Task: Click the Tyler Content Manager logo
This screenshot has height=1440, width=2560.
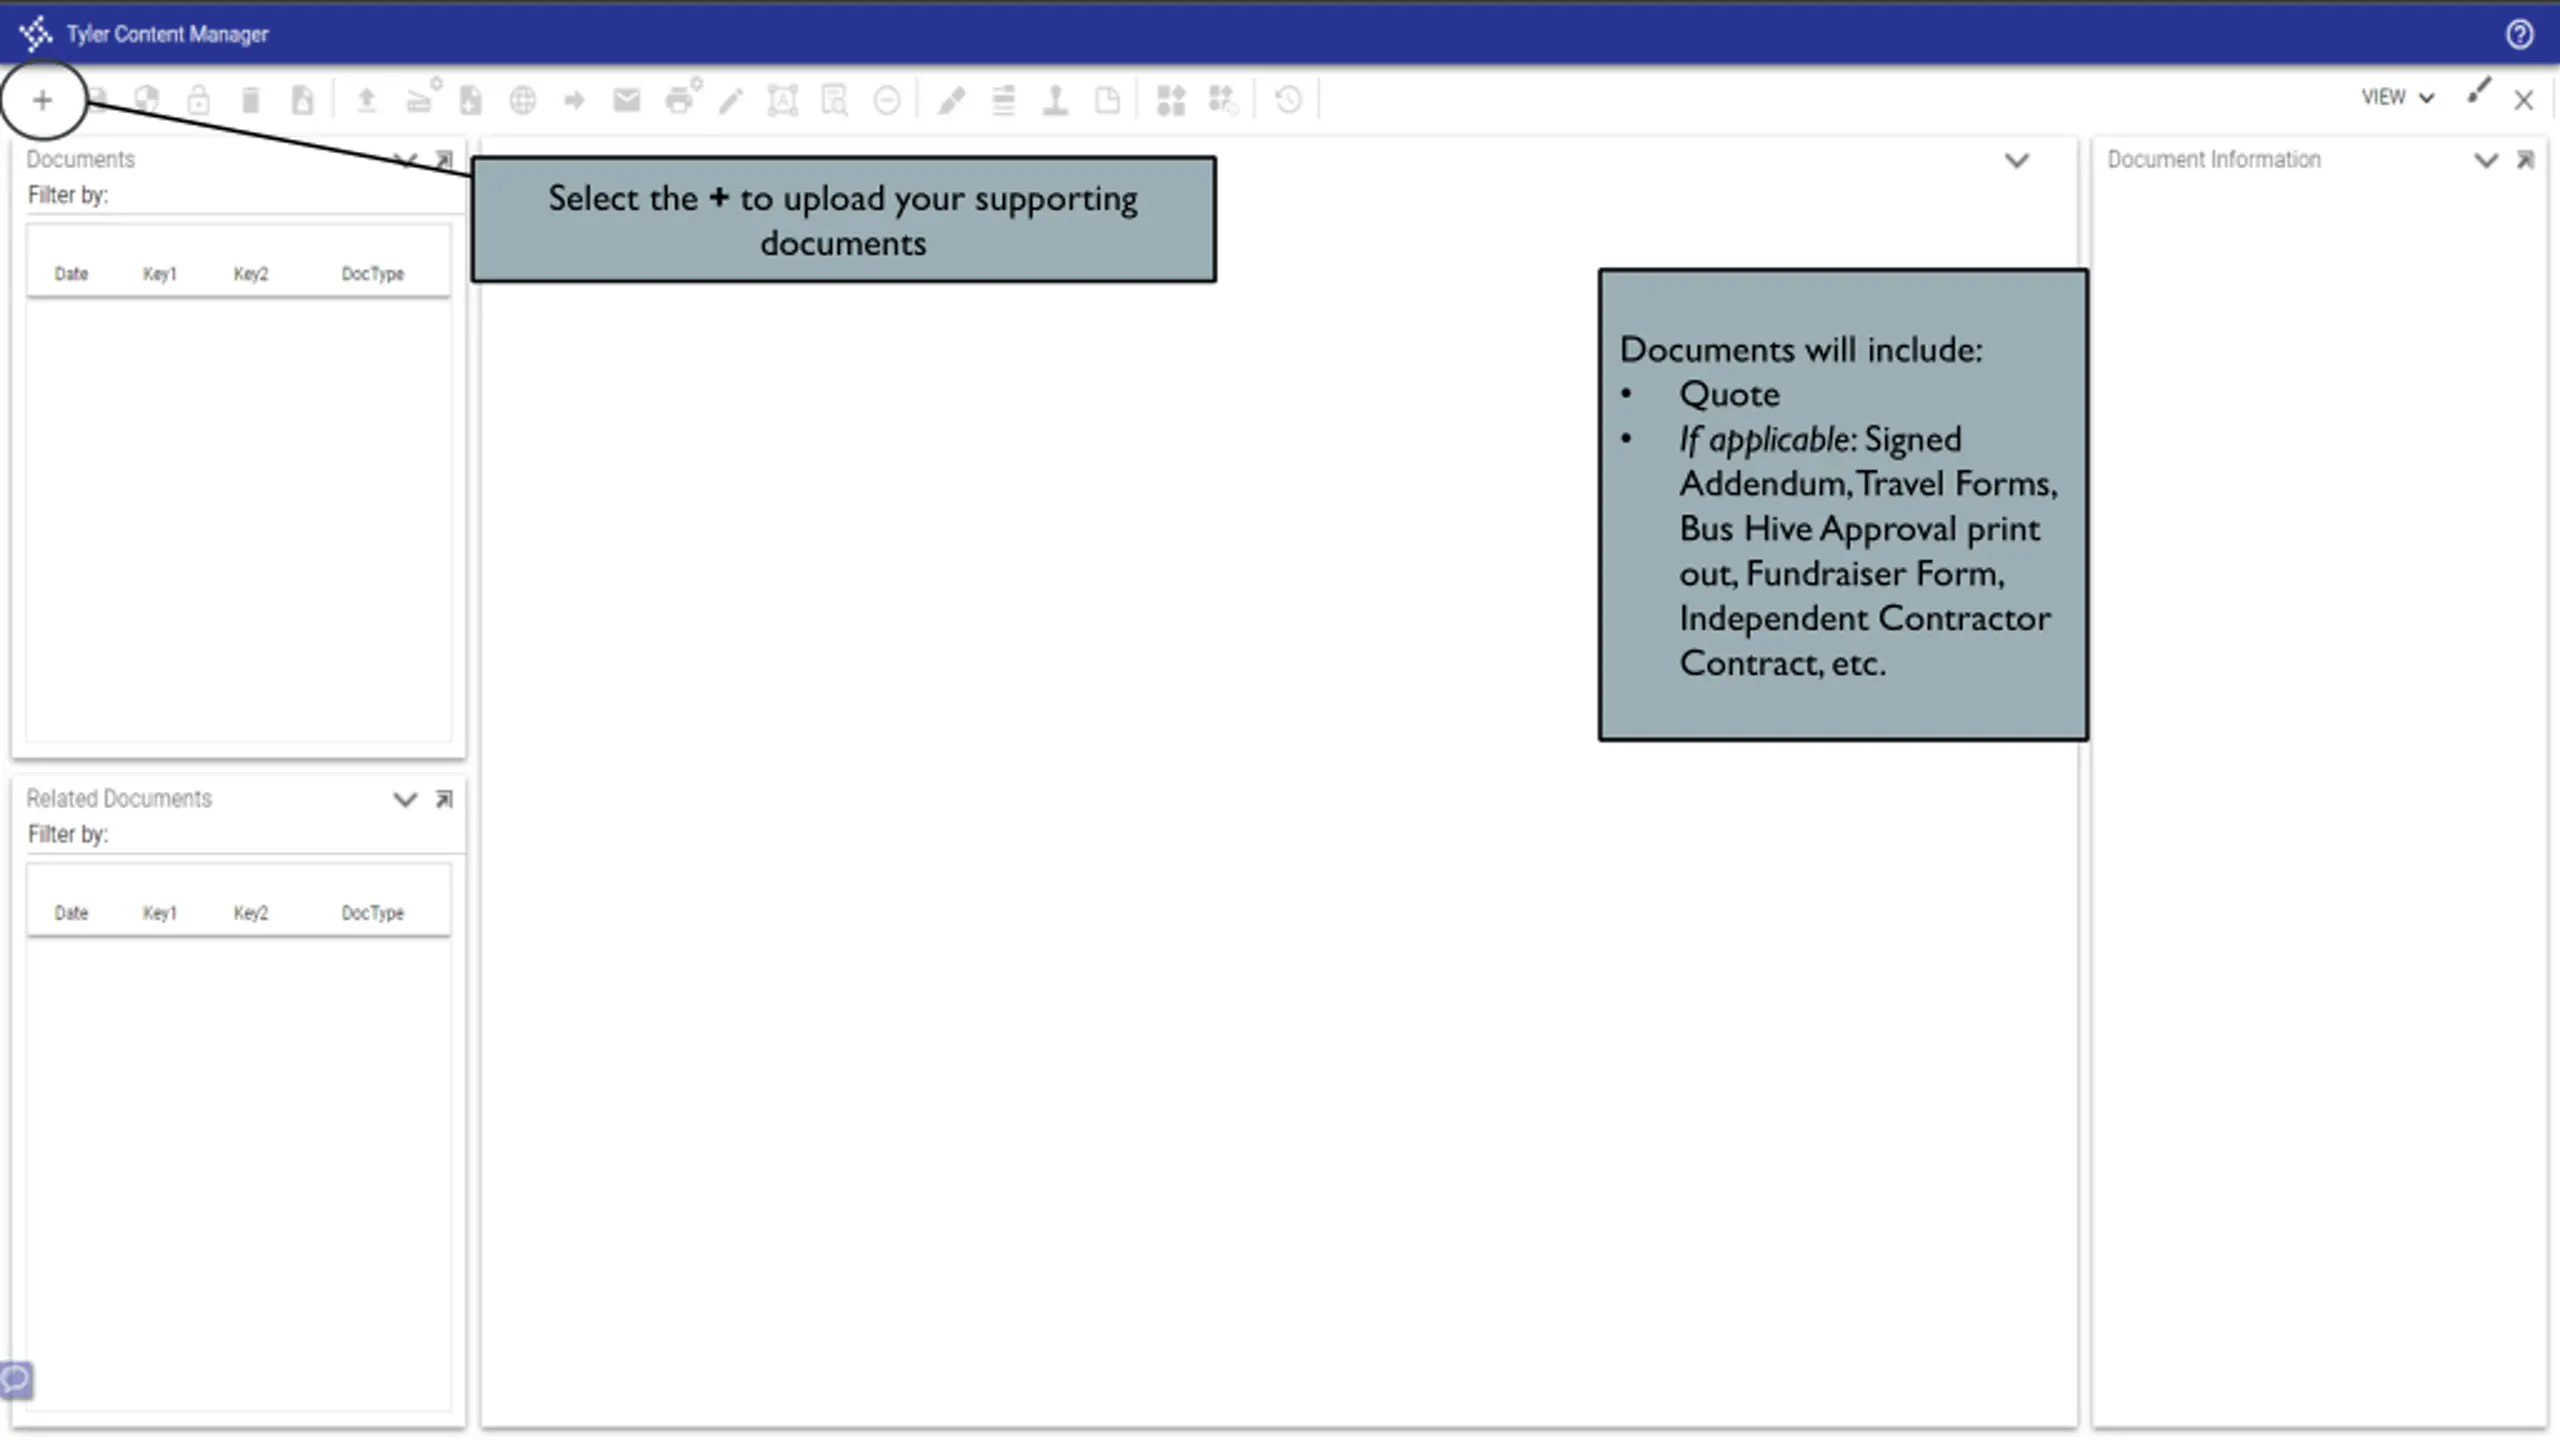Action: pos(36,34)
